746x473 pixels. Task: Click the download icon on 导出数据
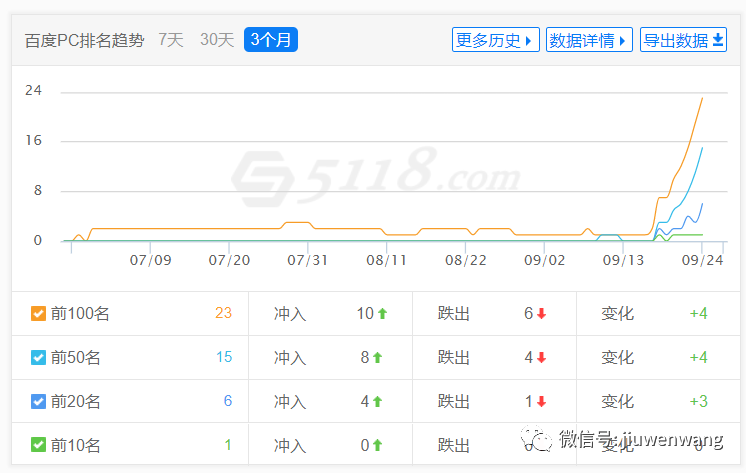pyautogui.click(x=718, y=40)
